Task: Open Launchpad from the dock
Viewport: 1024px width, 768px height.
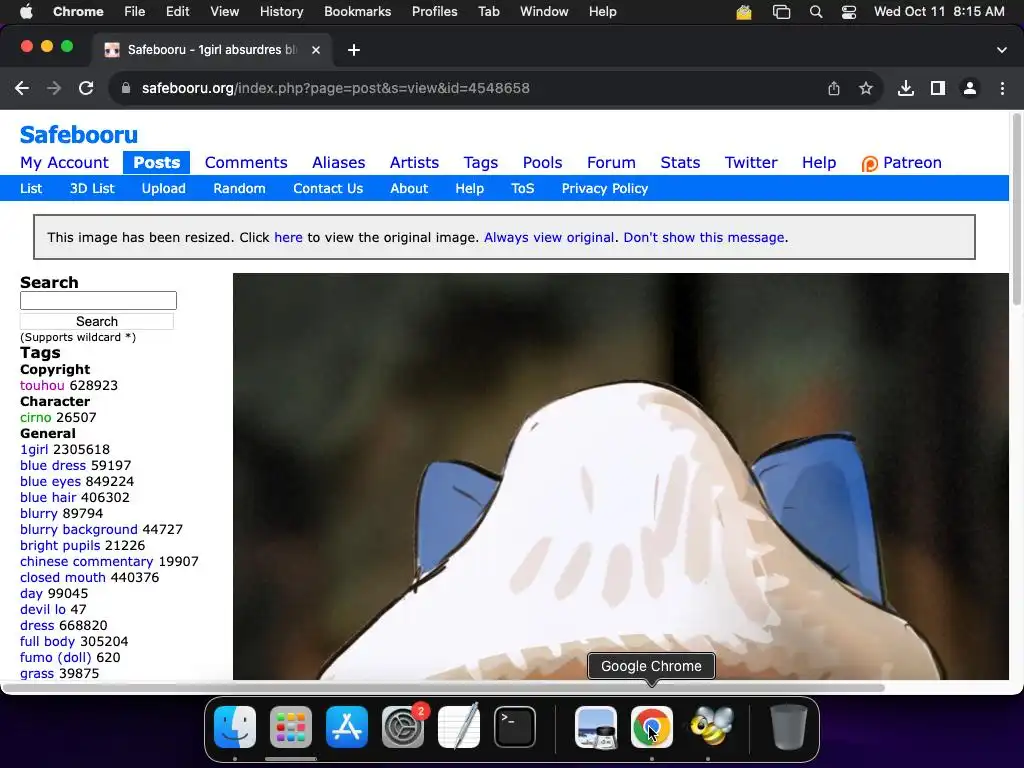Action: tap(291, 726)
